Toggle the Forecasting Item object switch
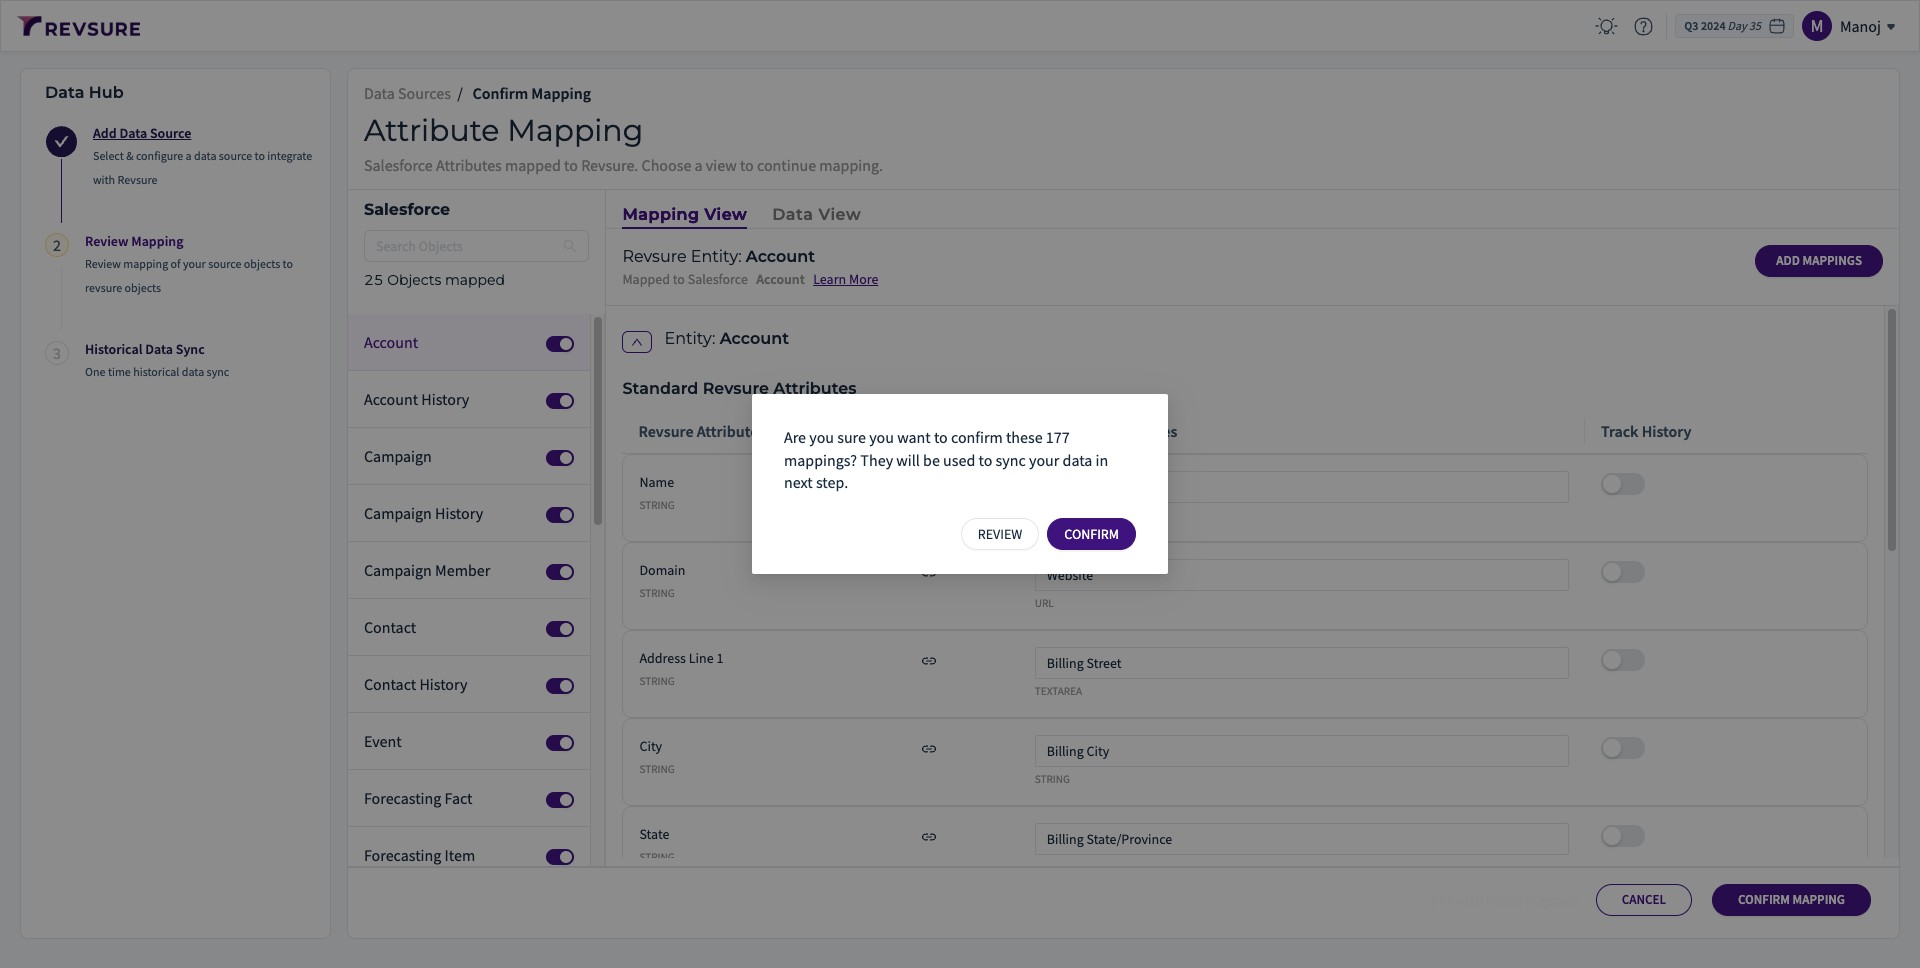This screenshot has width=1920, height=968. (560, 857)
